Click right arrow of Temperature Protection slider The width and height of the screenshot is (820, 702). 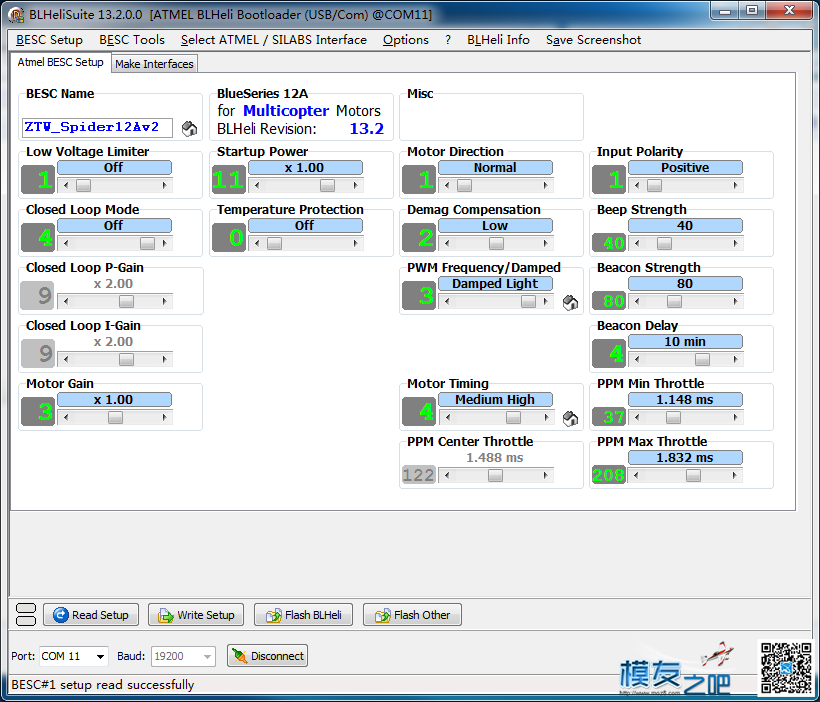point(356,243)
